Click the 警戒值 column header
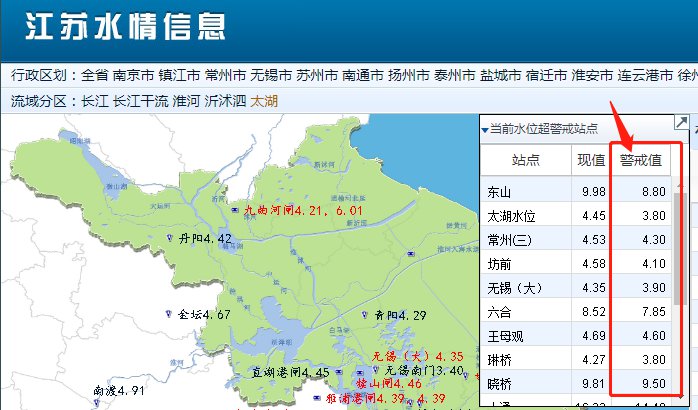Image resolution: width=698 pixels, height=410 pixels. [x=641, y=160]
